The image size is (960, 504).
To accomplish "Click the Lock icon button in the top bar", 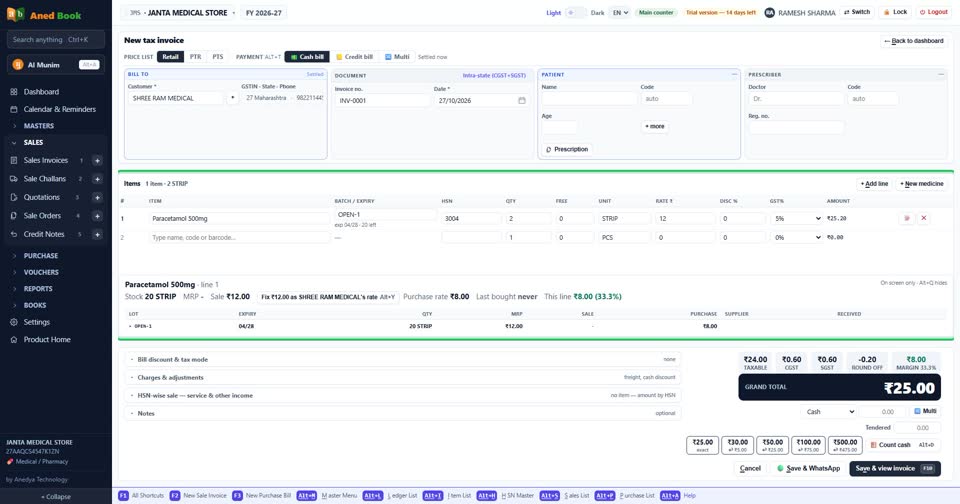I will 894,12.
